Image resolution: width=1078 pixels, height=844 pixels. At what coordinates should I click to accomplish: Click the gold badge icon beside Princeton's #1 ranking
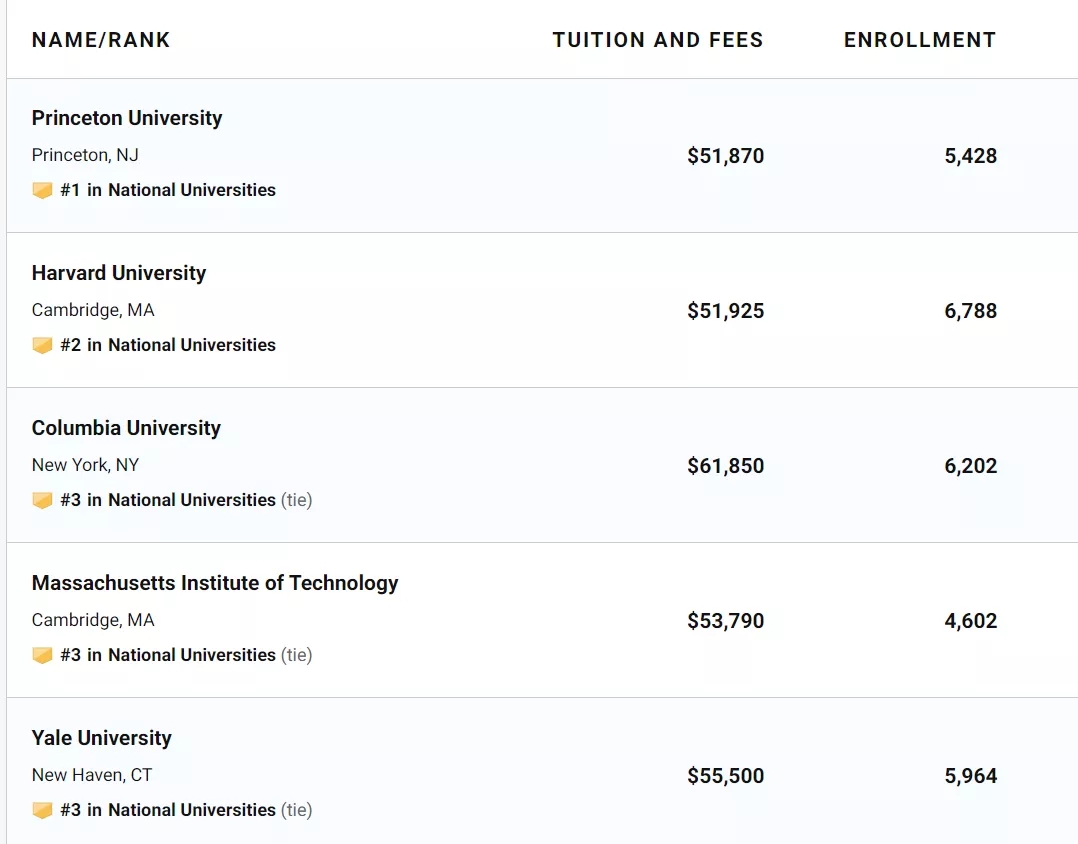pyautogui.click(x=42, y=190)
